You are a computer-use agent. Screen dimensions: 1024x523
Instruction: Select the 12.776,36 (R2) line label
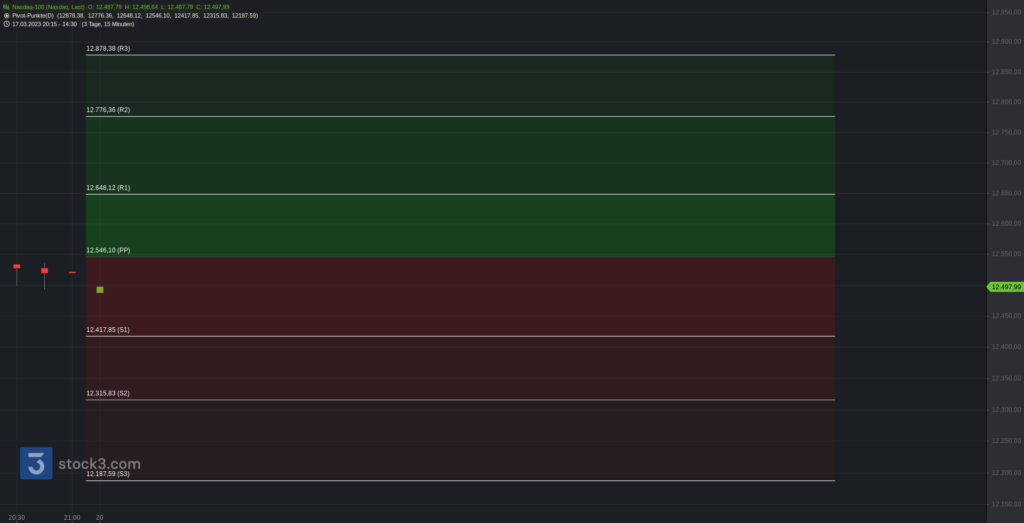coord(108,110)
